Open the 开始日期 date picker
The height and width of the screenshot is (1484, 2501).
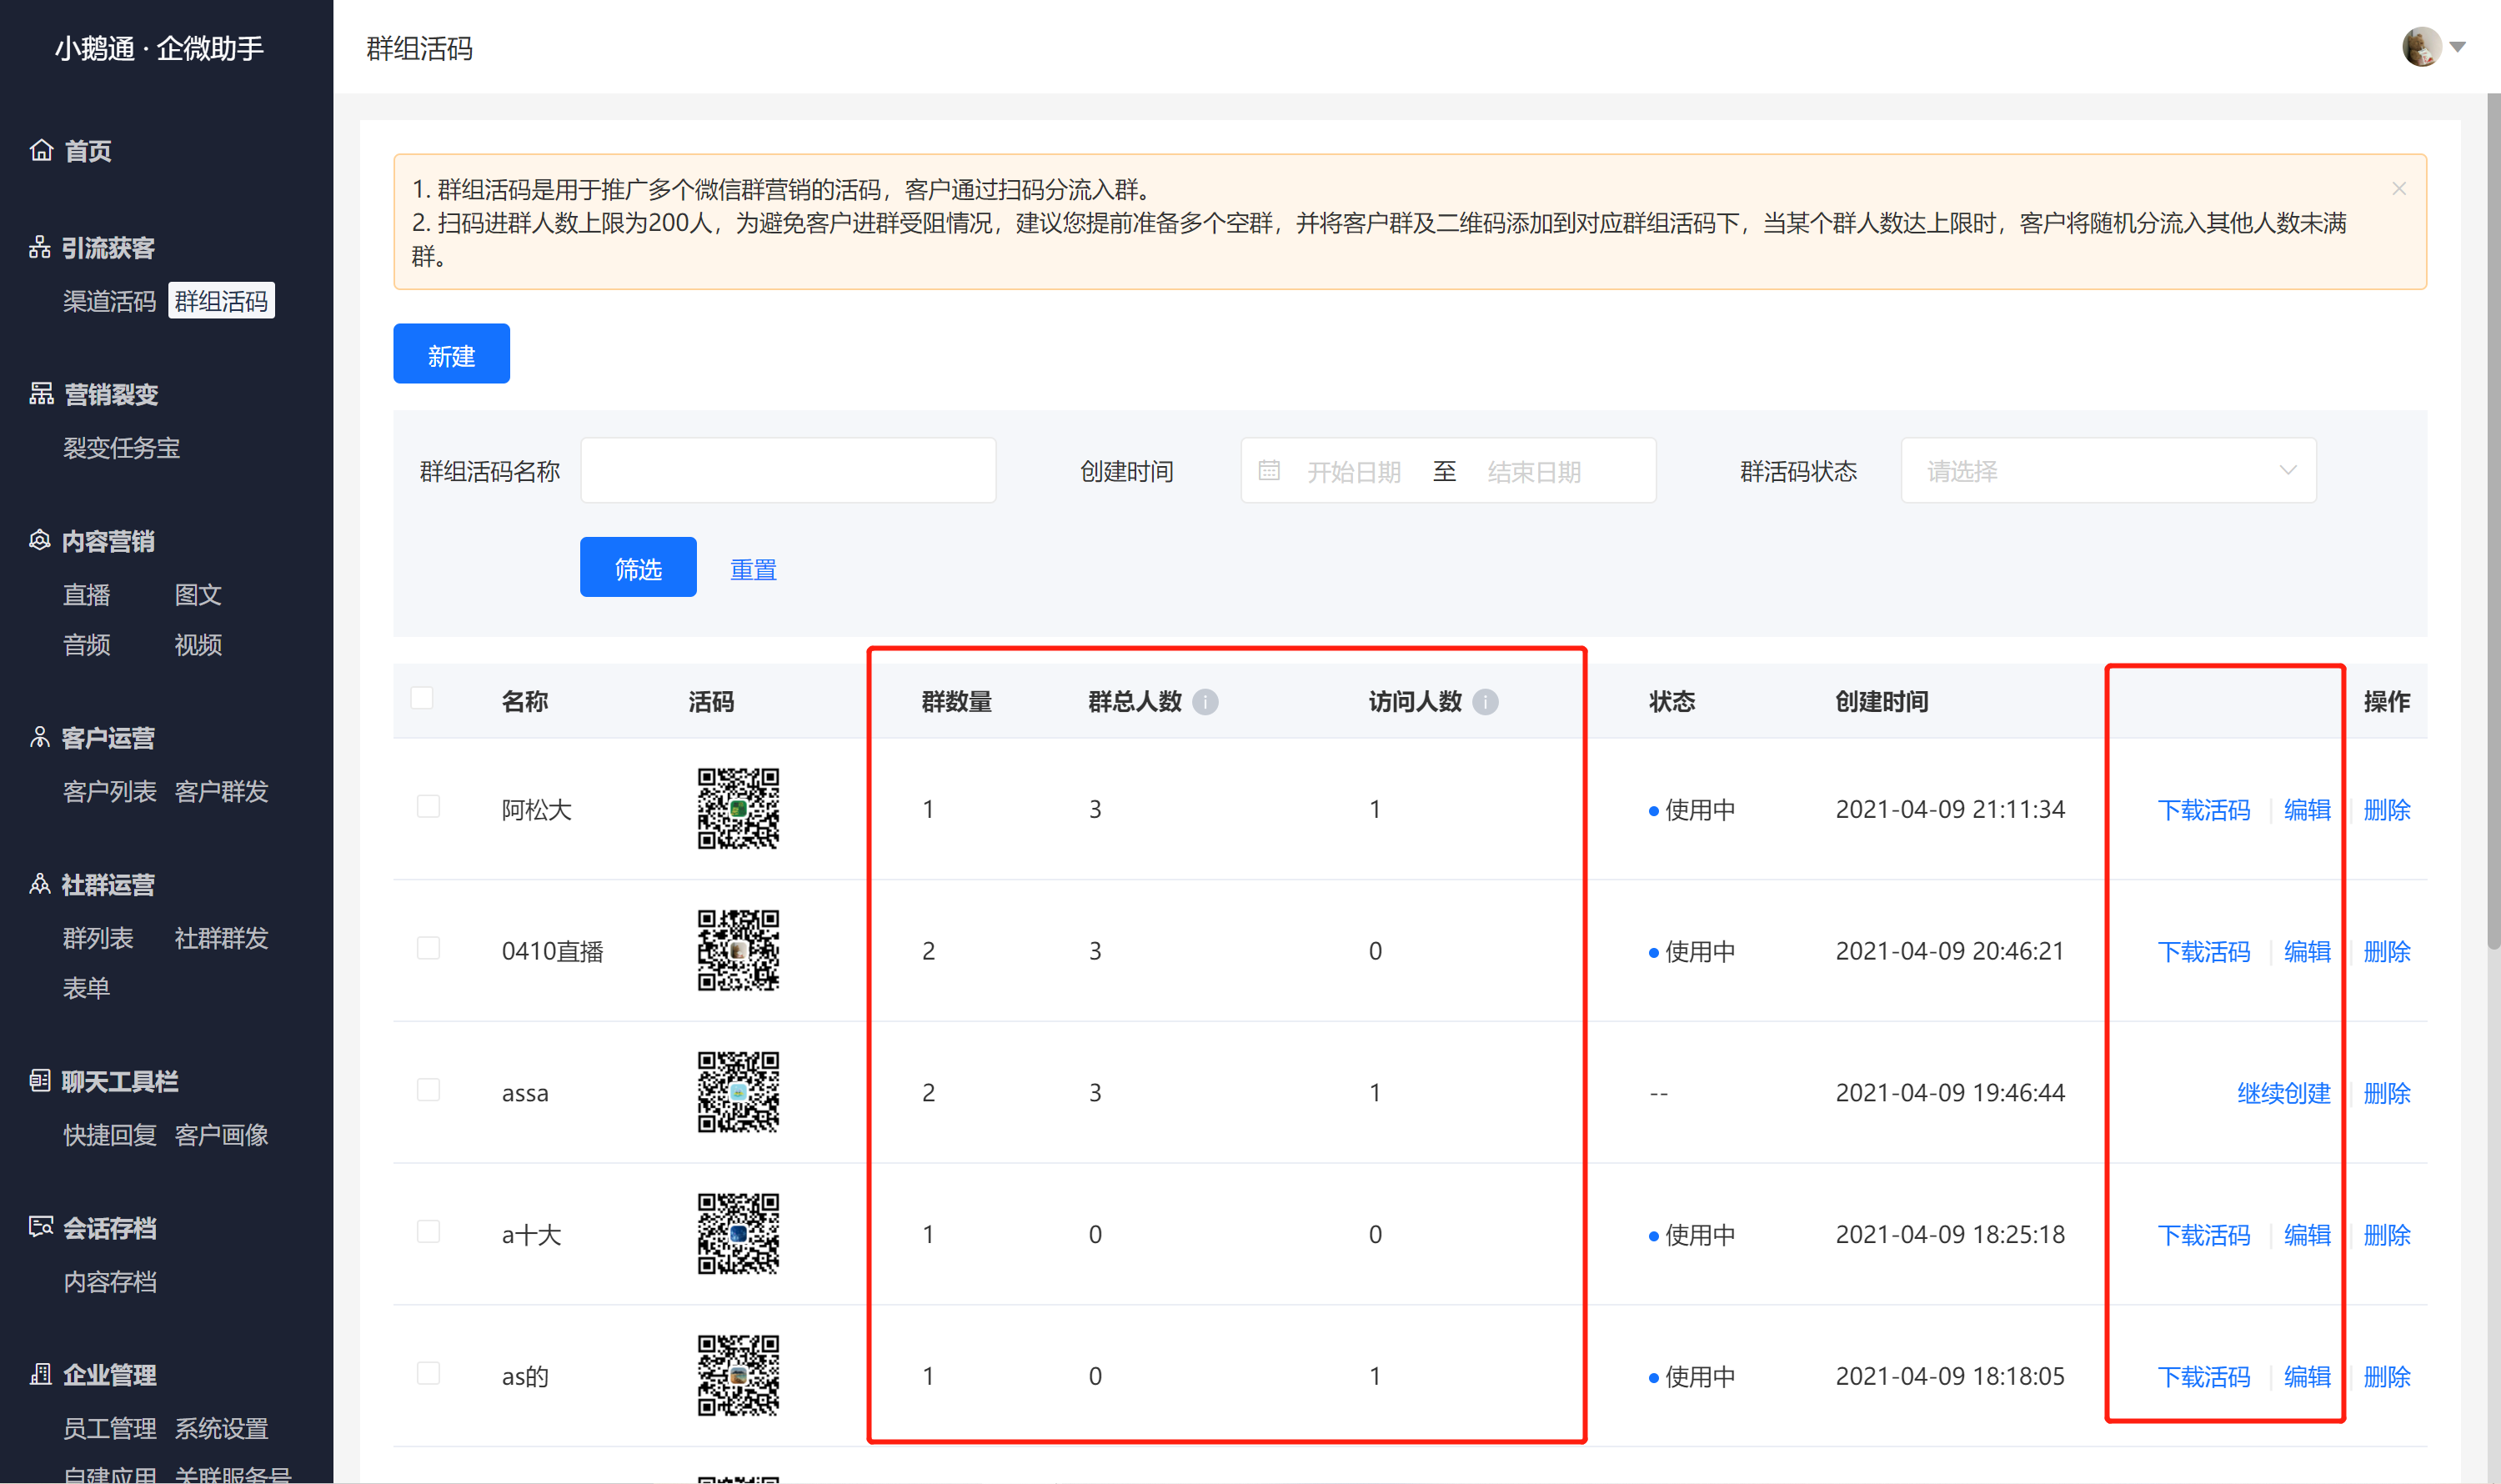click(x=1354, y=471)
